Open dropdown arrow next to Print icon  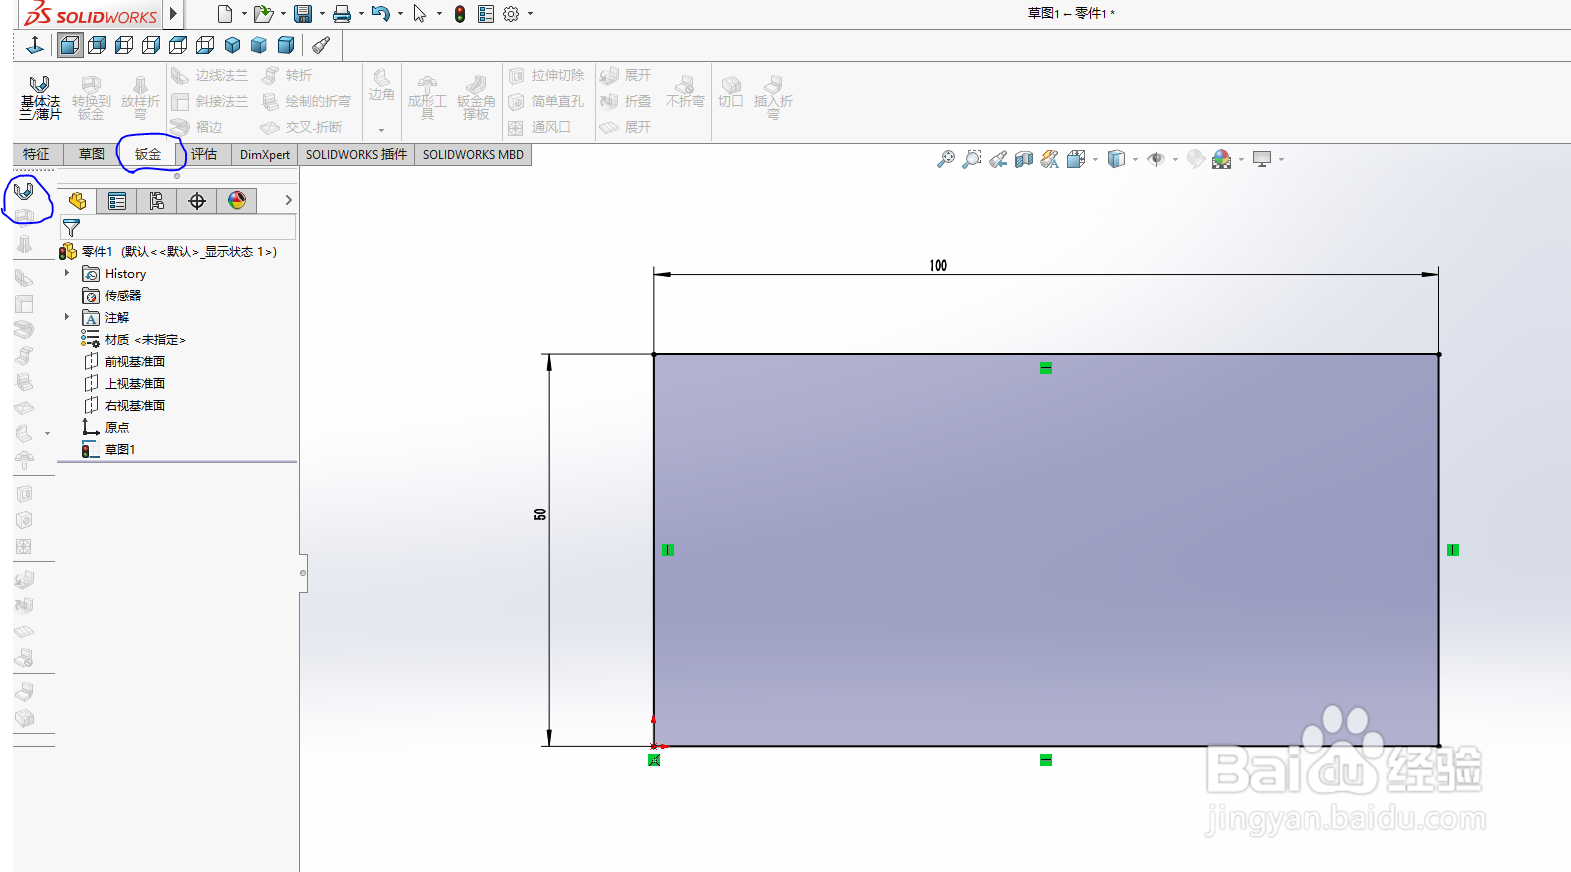click(361, 14)
